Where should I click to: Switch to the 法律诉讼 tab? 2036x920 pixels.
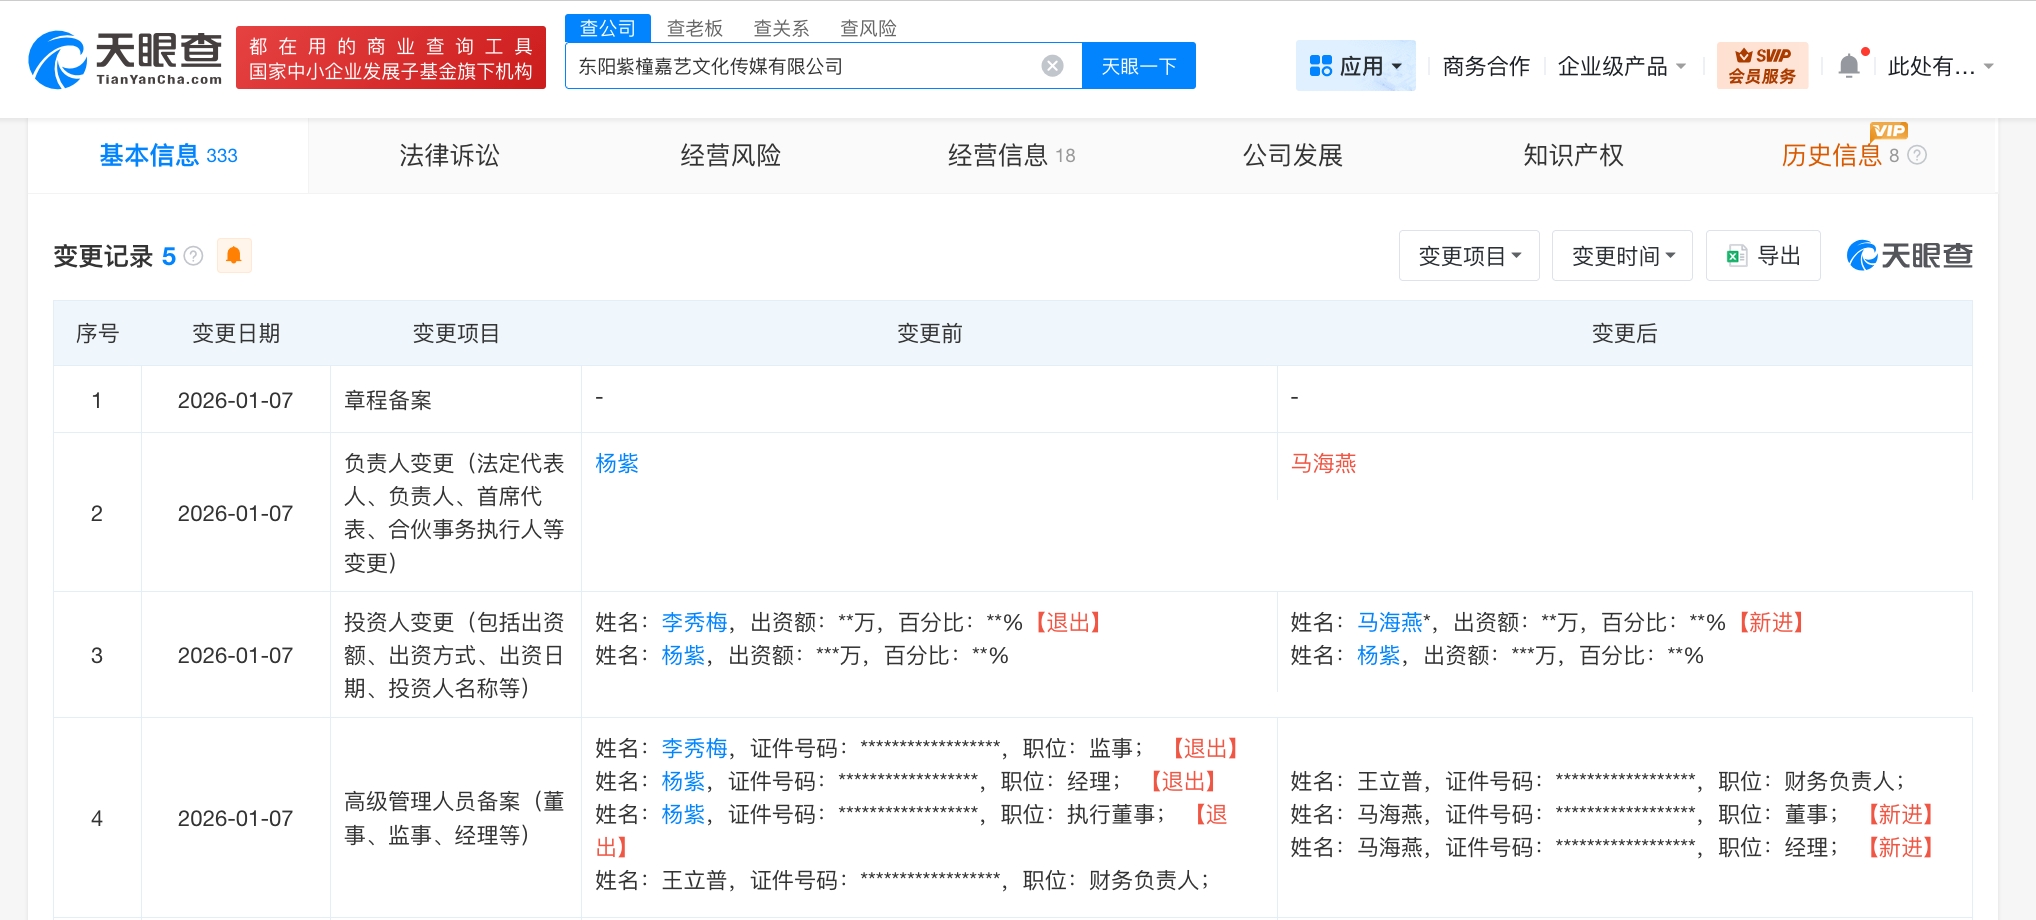449,155
